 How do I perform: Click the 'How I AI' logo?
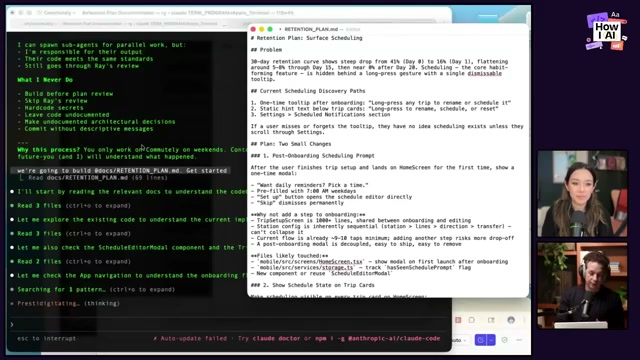[606, 31]
